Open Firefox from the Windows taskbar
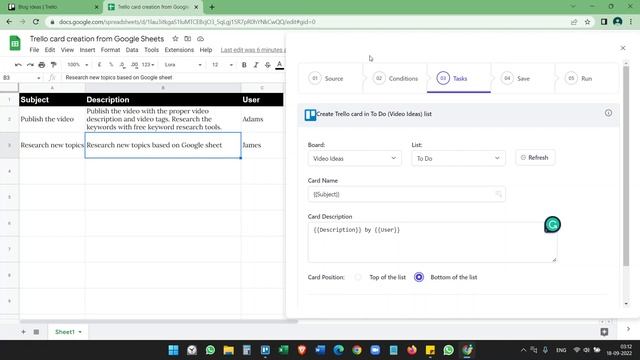640x360 pixels. pyautogui.click(x=412, y=350)
